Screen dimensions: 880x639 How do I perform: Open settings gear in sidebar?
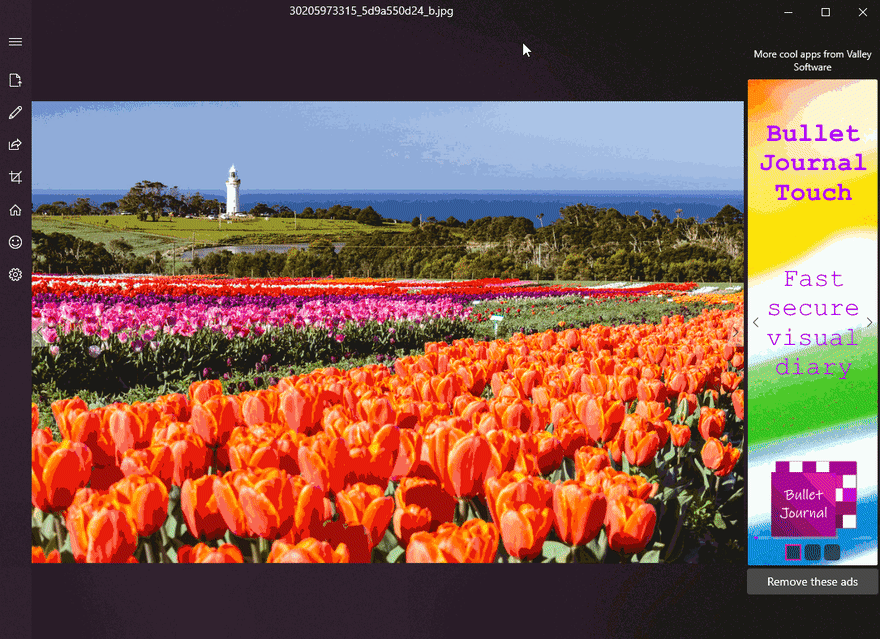pos(15,274)
